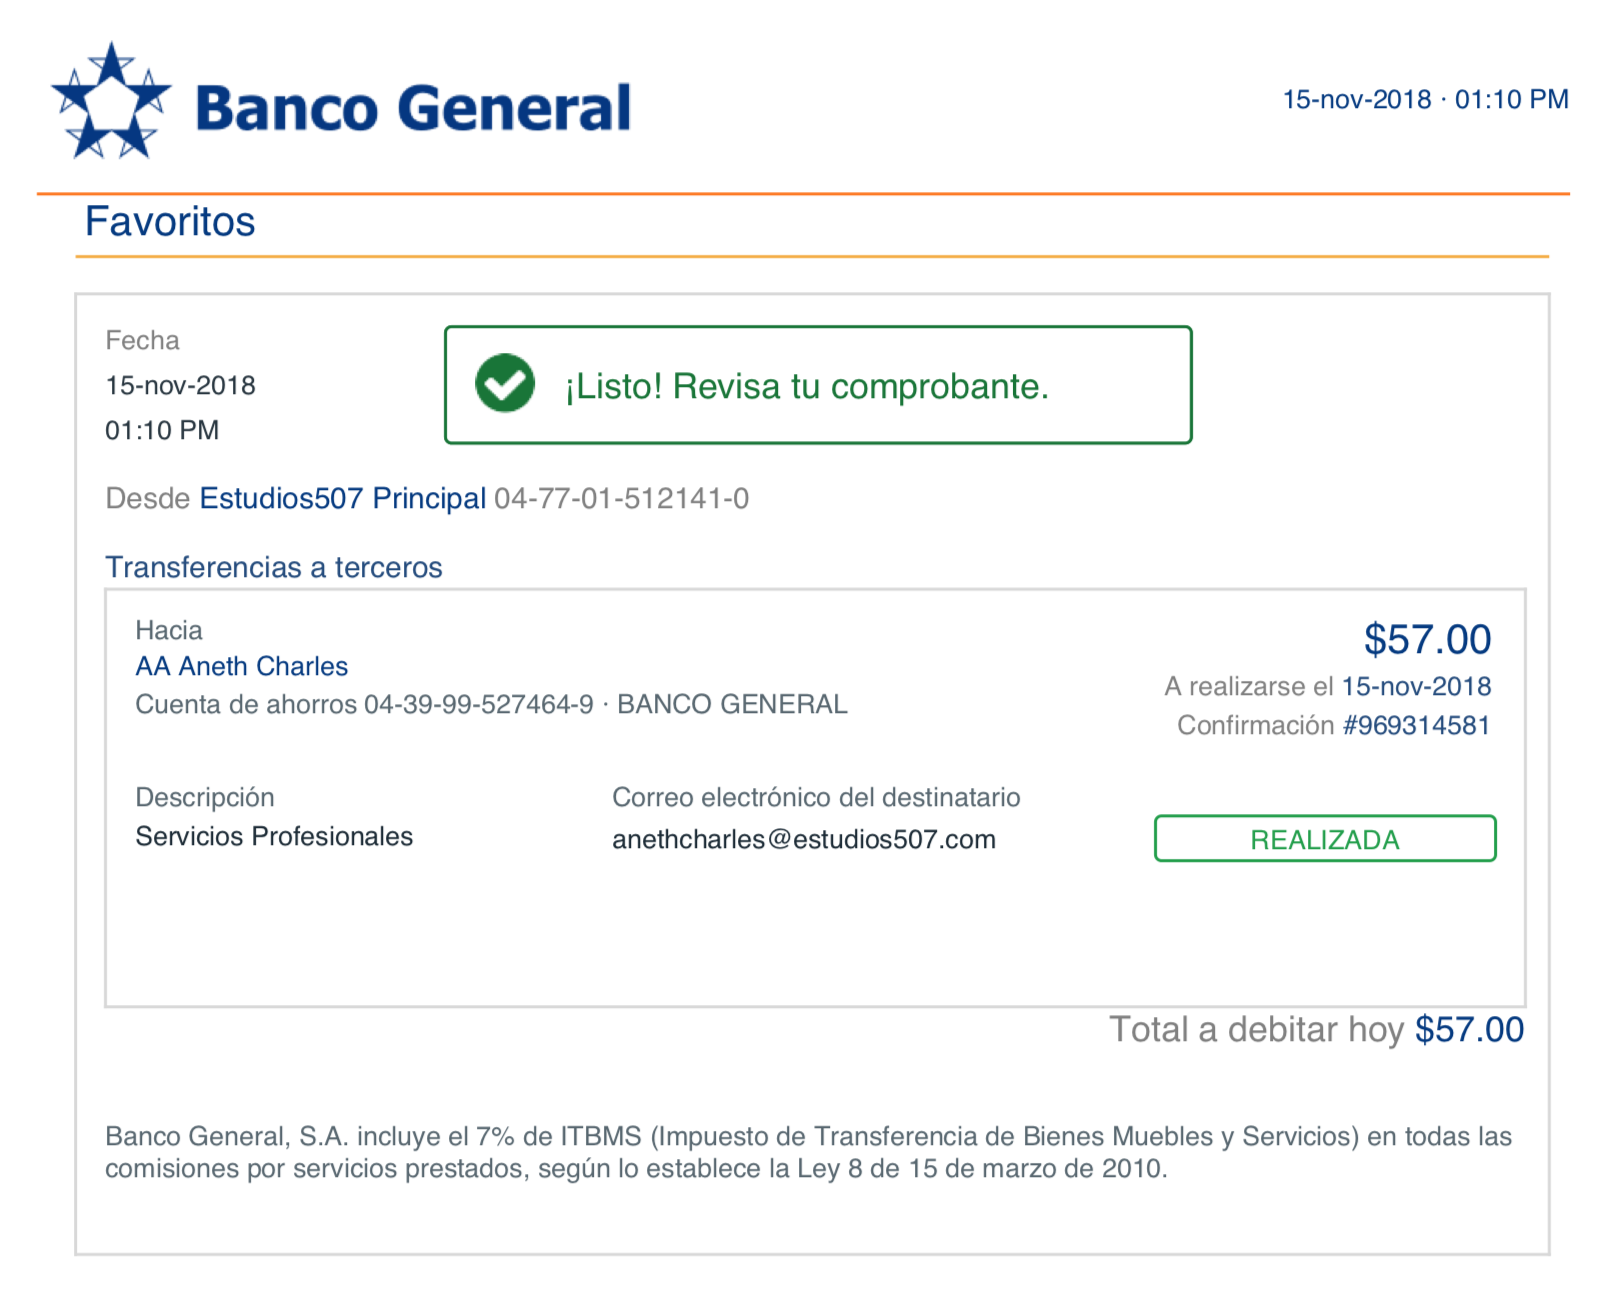The image size is (1619, 1297).
Task: Click the header timestamp 15-nov-2018 01:10 PM
Action: (x=1425, y=99)
